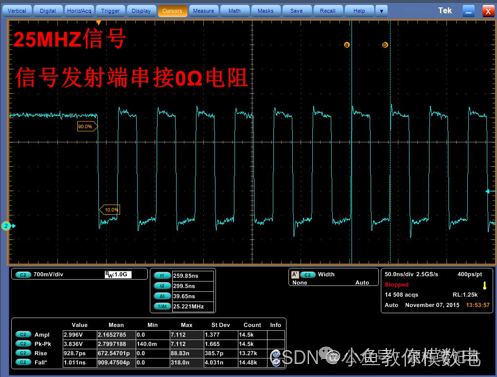Click the bandwidth 1.0G field

click(118, 274)
